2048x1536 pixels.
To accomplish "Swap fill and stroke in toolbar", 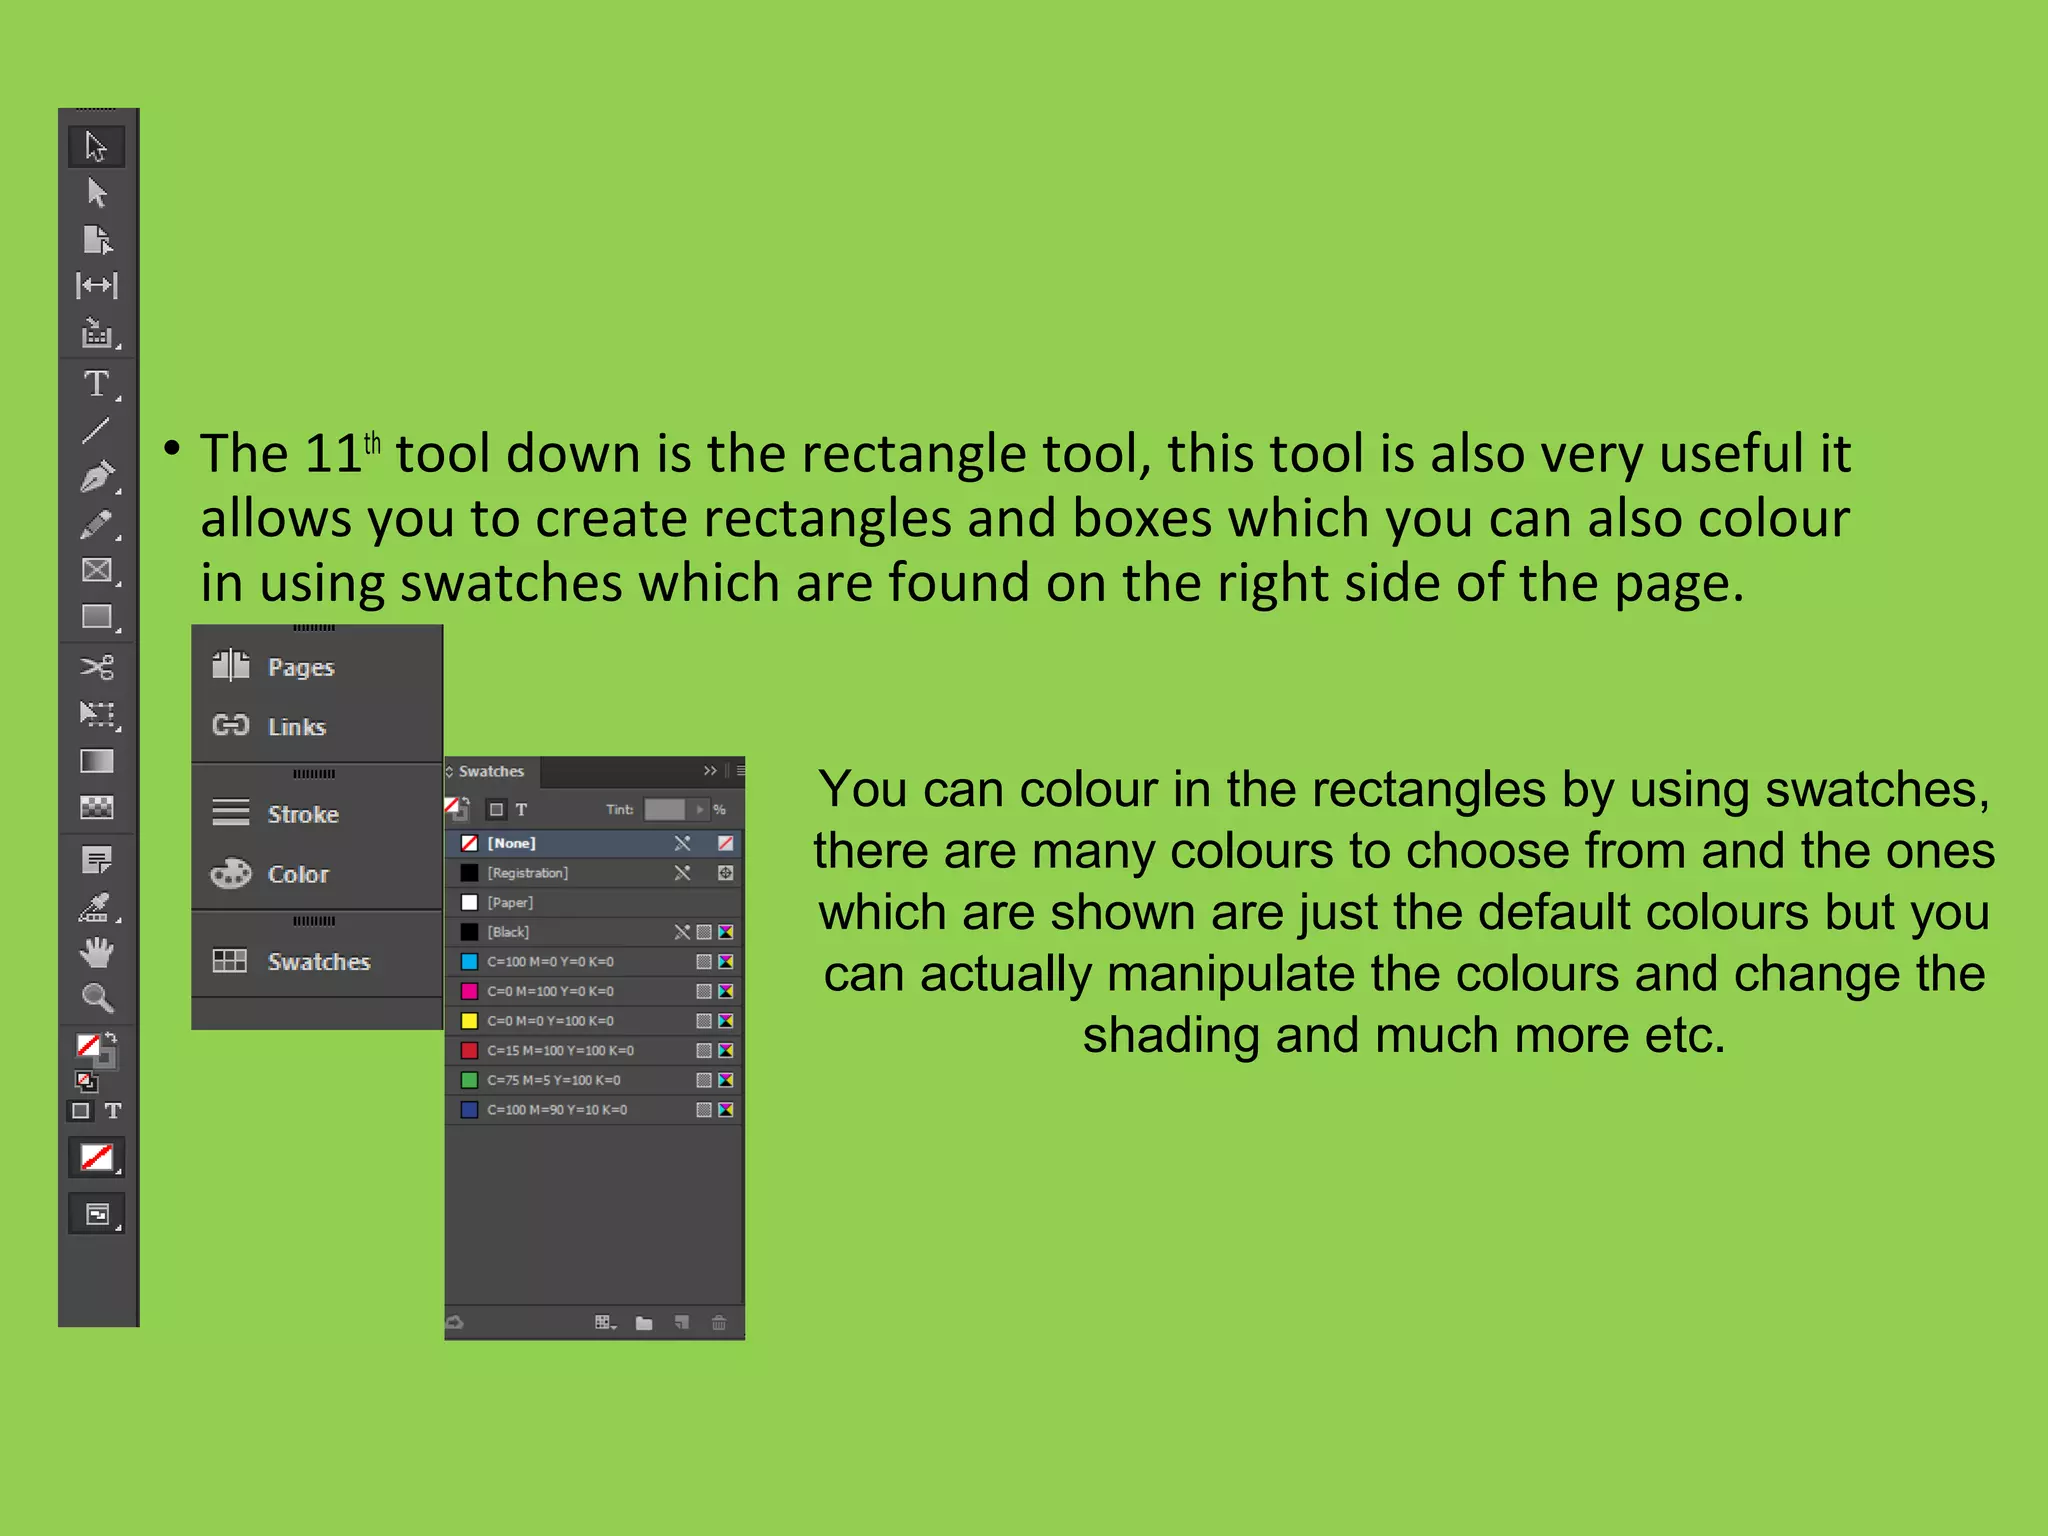I will (111, 1038).
